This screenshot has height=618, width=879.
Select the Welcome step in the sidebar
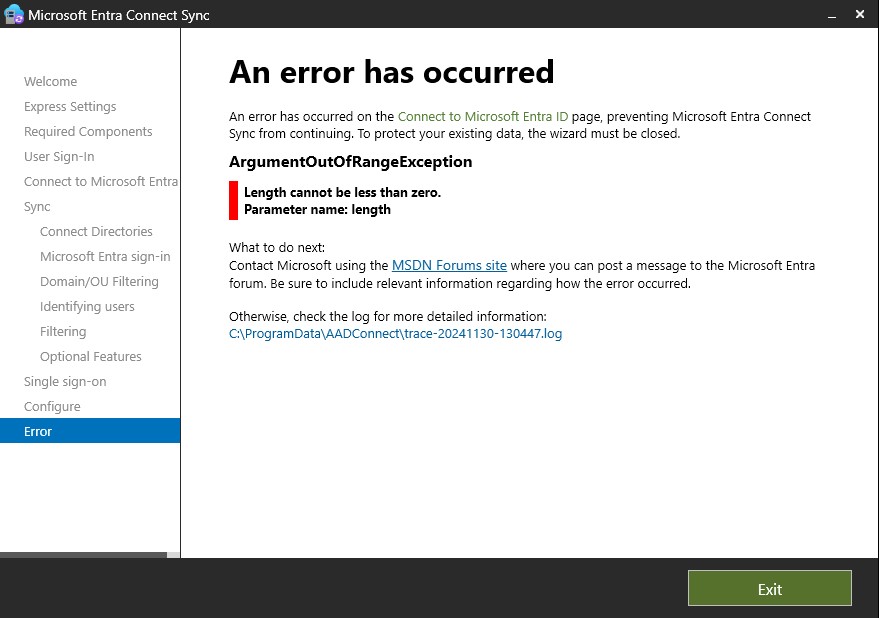point(50,81)
